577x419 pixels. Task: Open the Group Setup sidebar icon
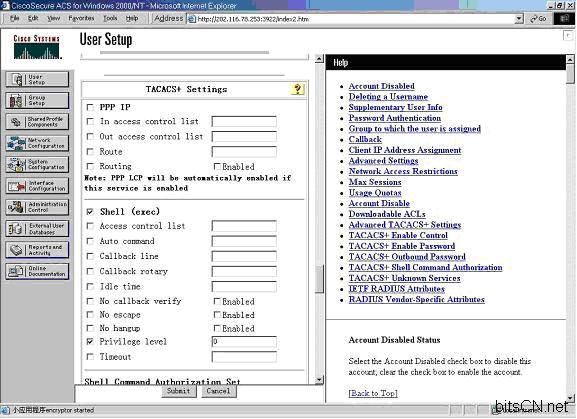click(x=37, y=100)
